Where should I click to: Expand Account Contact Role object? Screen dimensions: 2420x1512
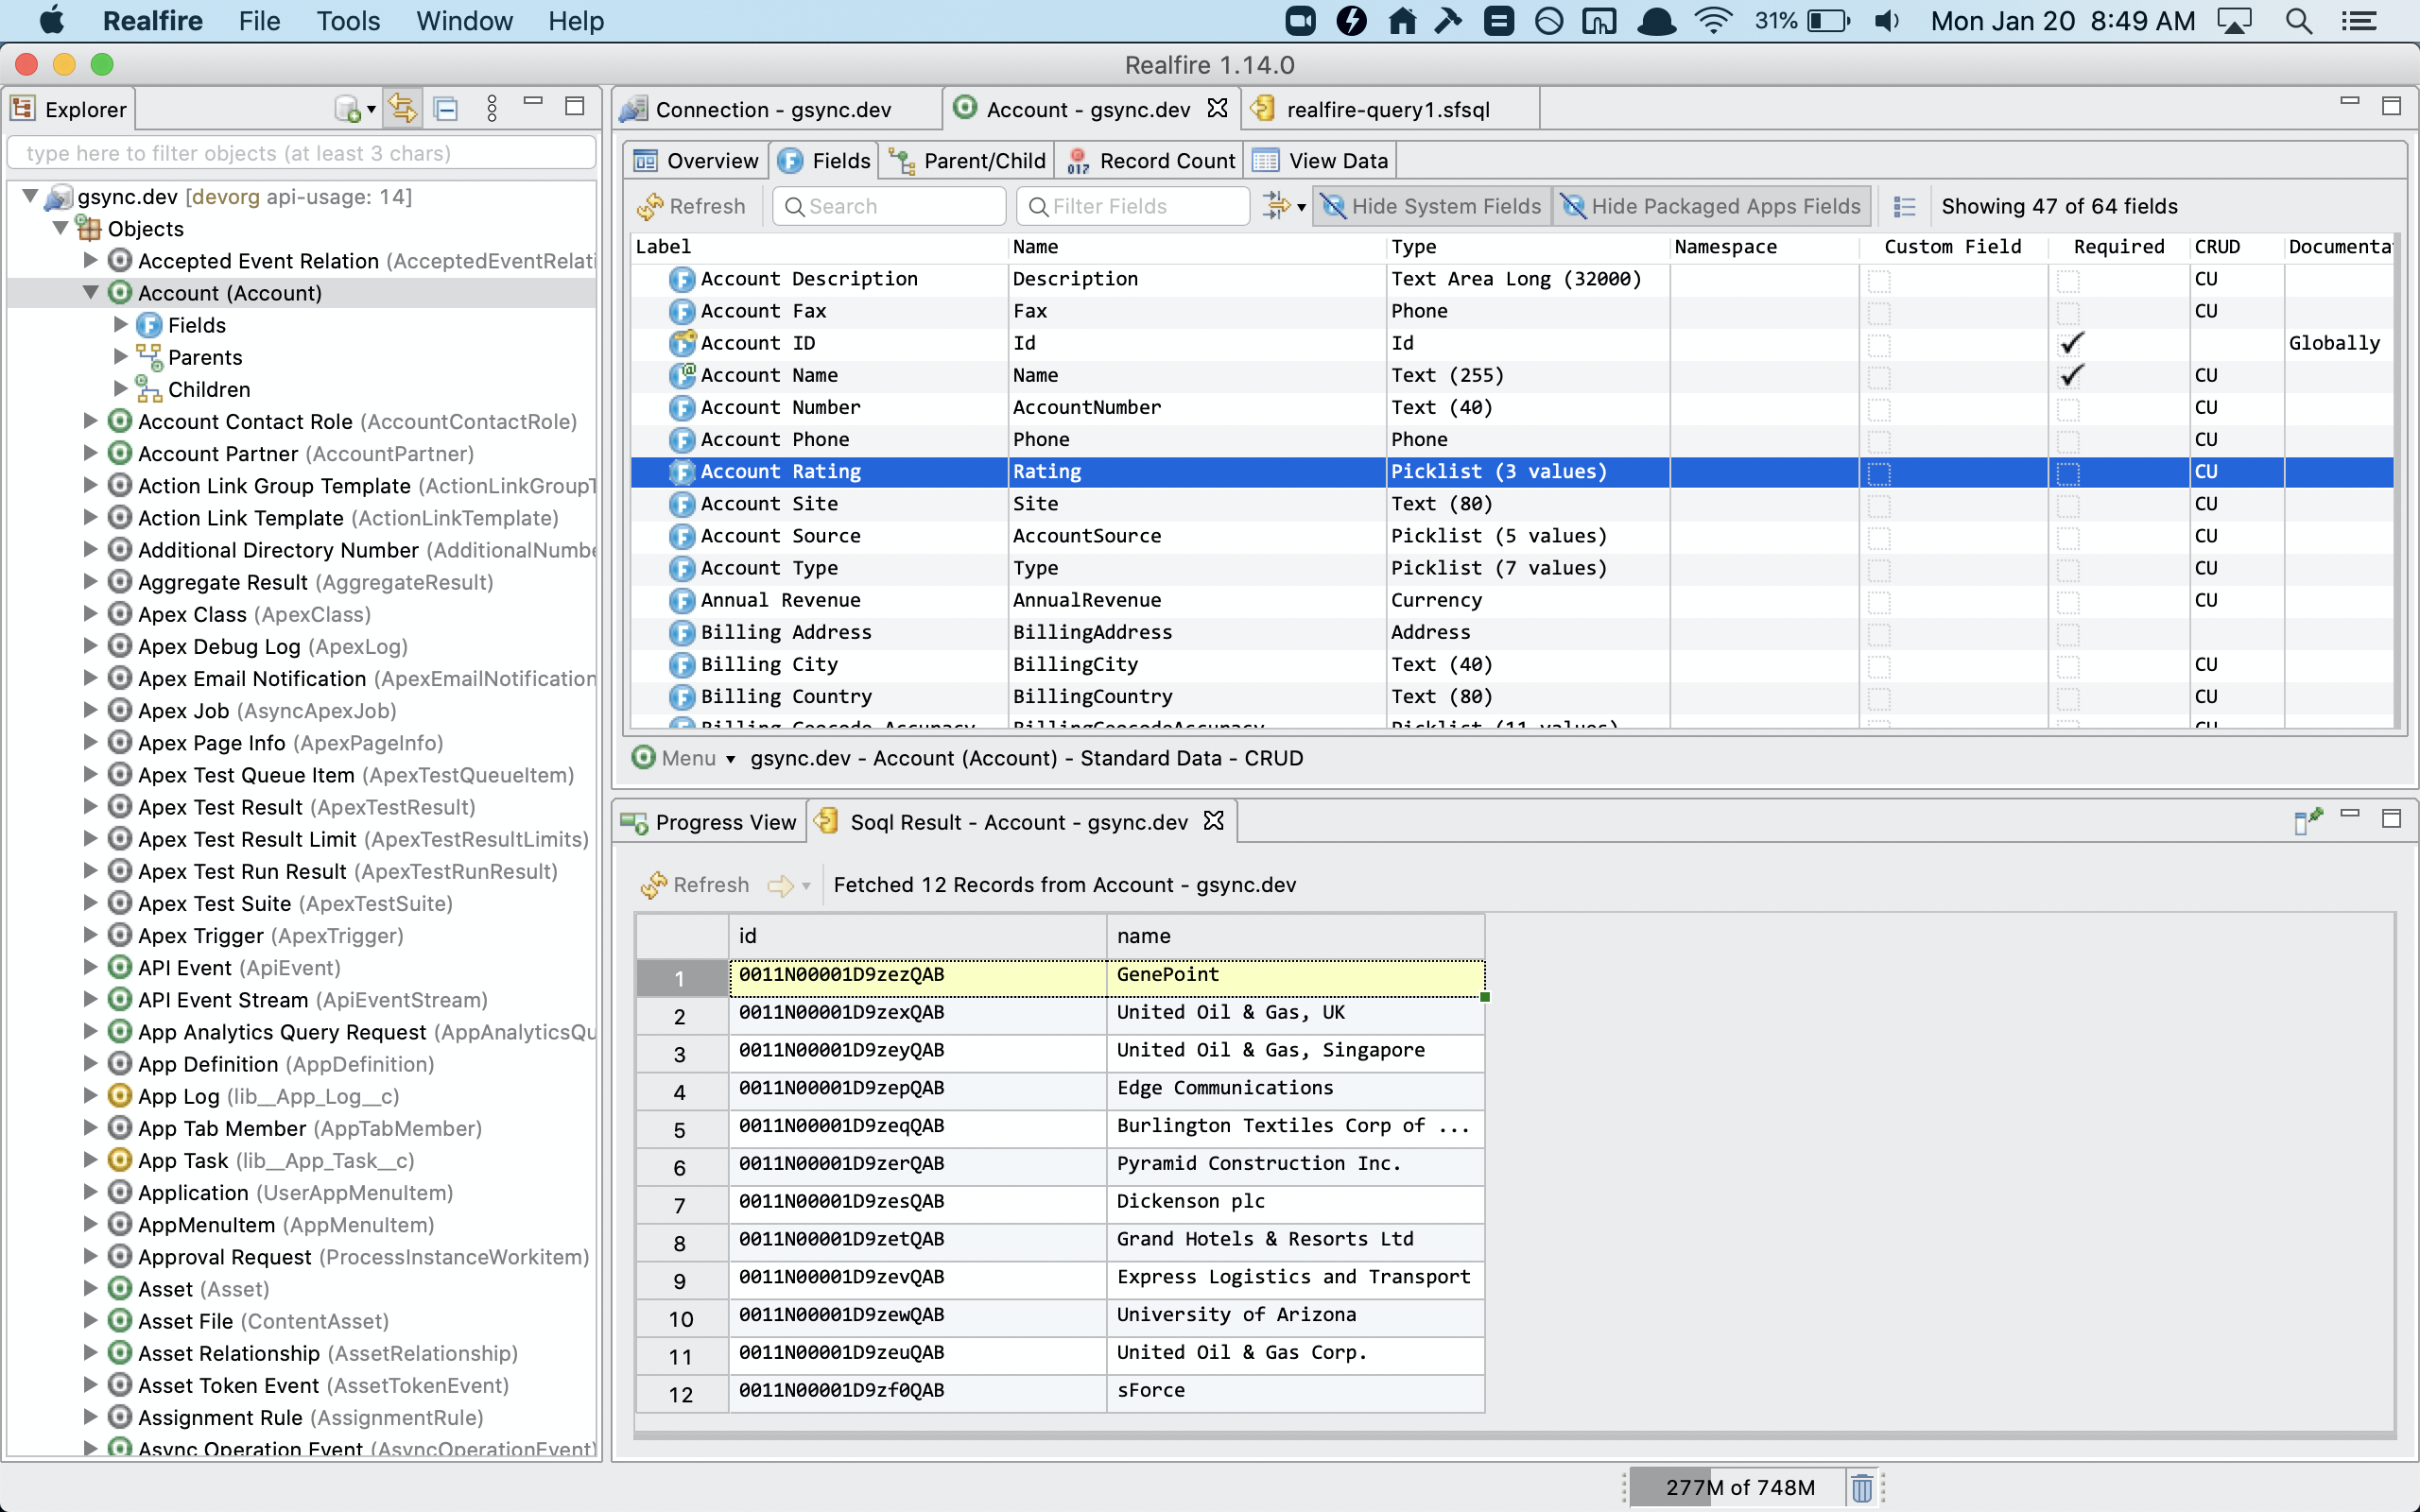point(91,421)
